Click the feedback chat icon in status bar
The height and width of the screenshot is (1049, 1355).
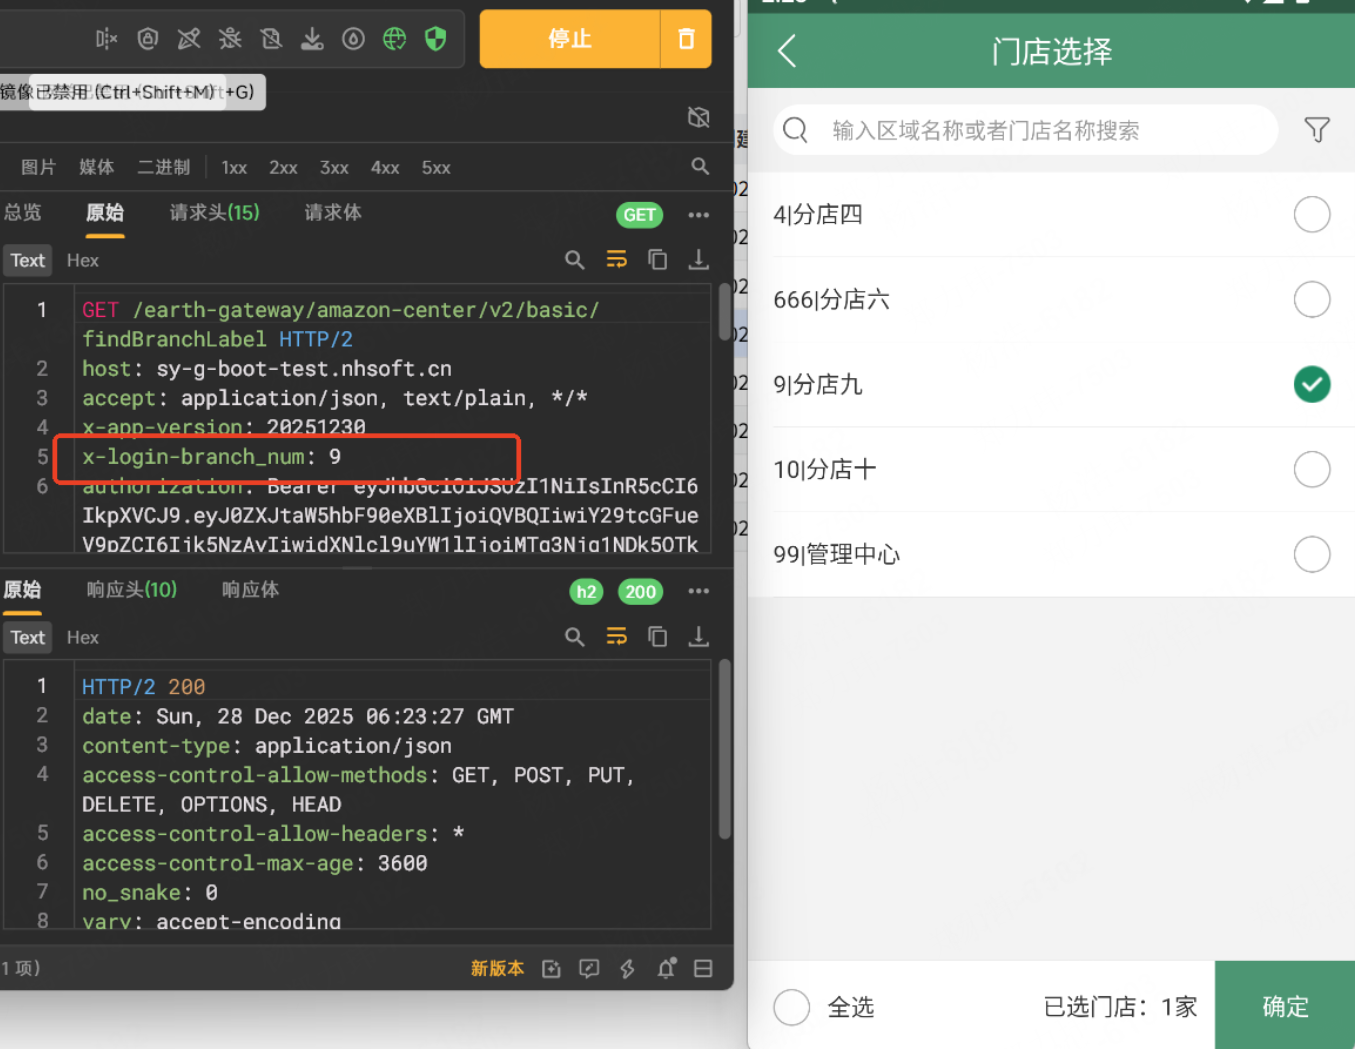pyautogui.click(x=589, y=969)
